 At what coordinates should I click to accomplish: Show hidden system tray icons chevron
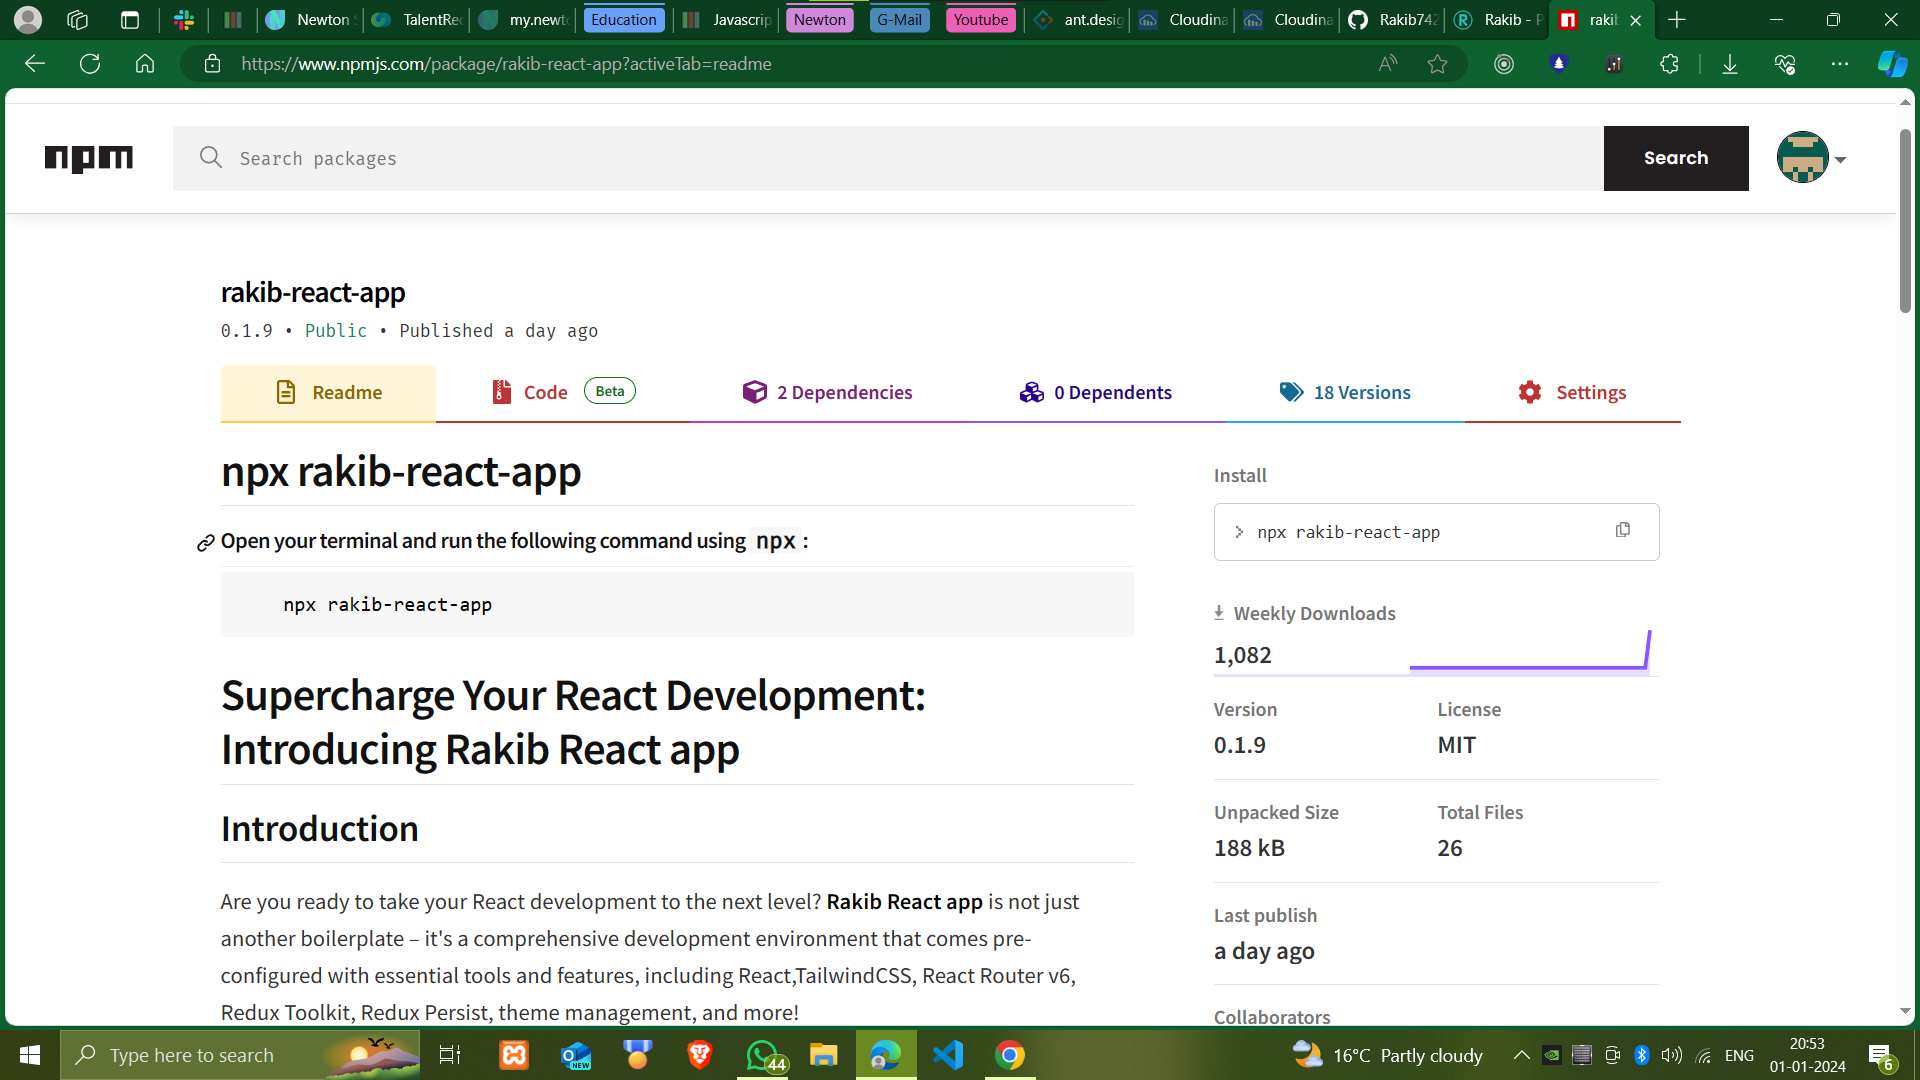pos(1521,1055)
